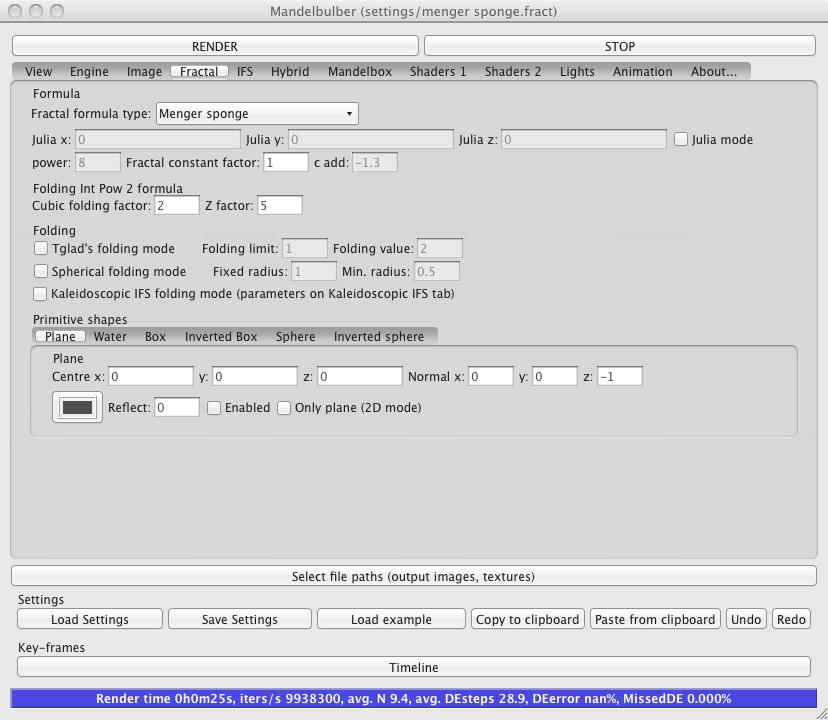This screenshot has height=720, width=828.
Task: Click the plane color swatch button
Action: click(77, 408)
